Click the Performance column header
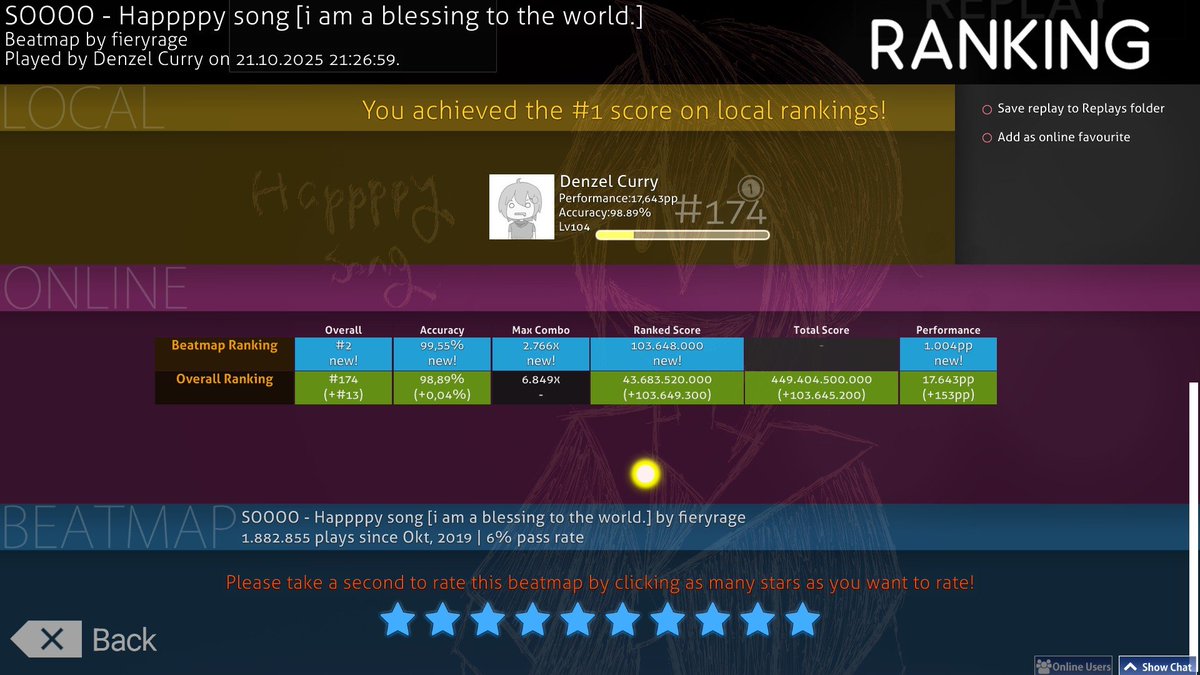 948,330
